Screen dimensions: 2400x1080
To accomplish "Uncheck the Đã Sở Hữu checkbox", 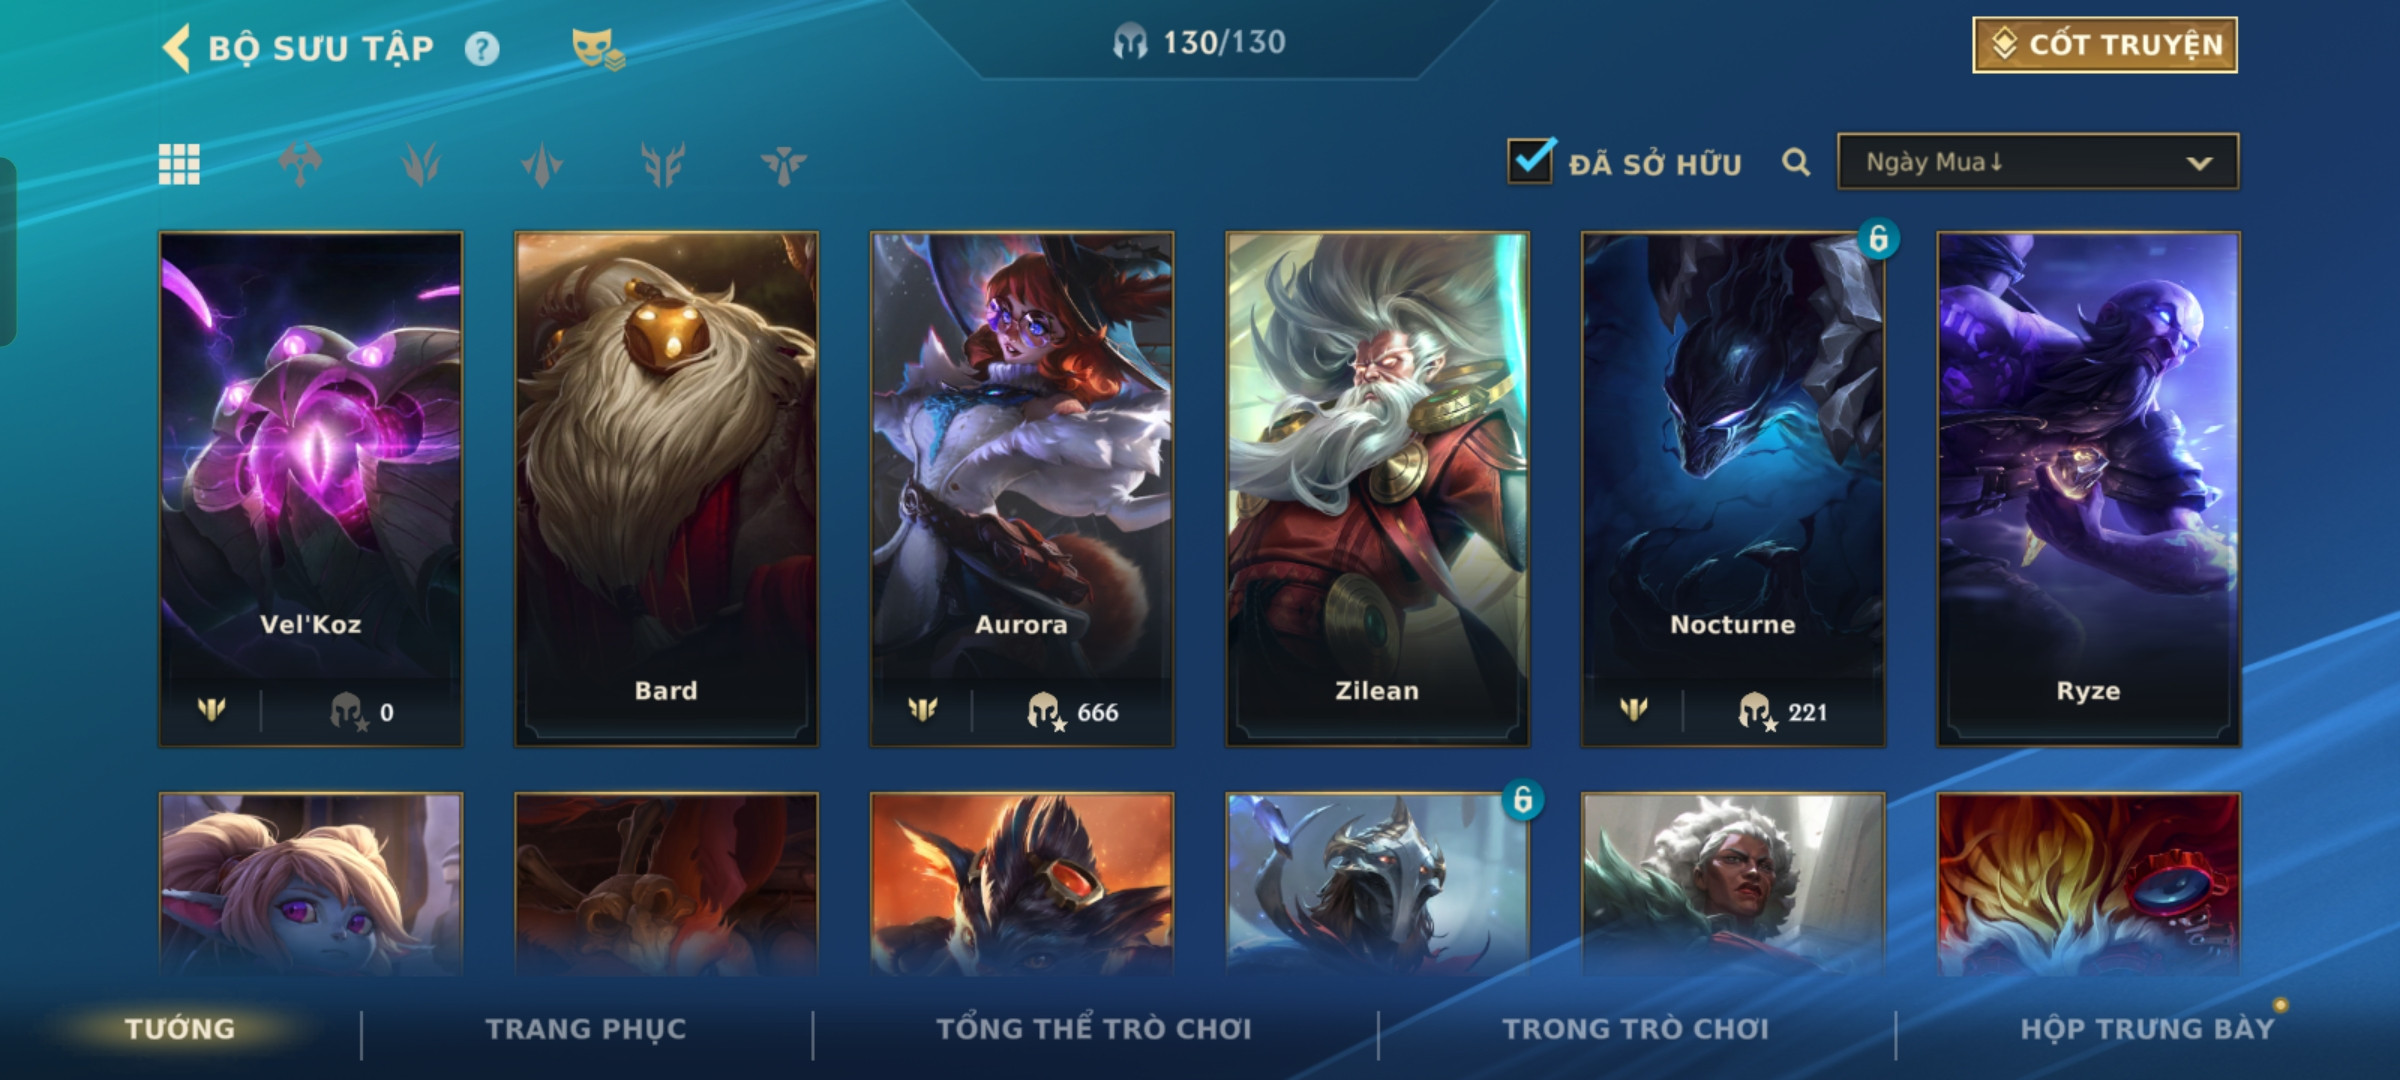I will (x=1530, y=160).
